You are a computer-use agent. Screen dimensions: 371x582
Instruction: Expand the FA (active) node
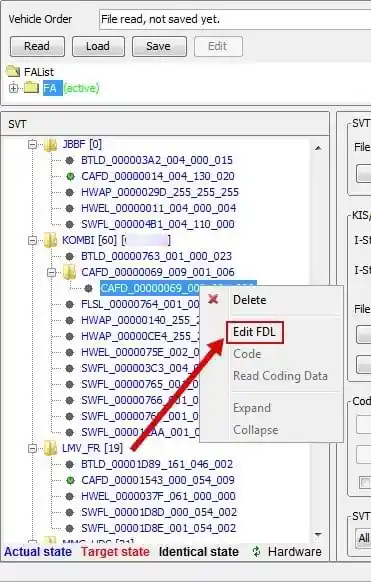13,88
